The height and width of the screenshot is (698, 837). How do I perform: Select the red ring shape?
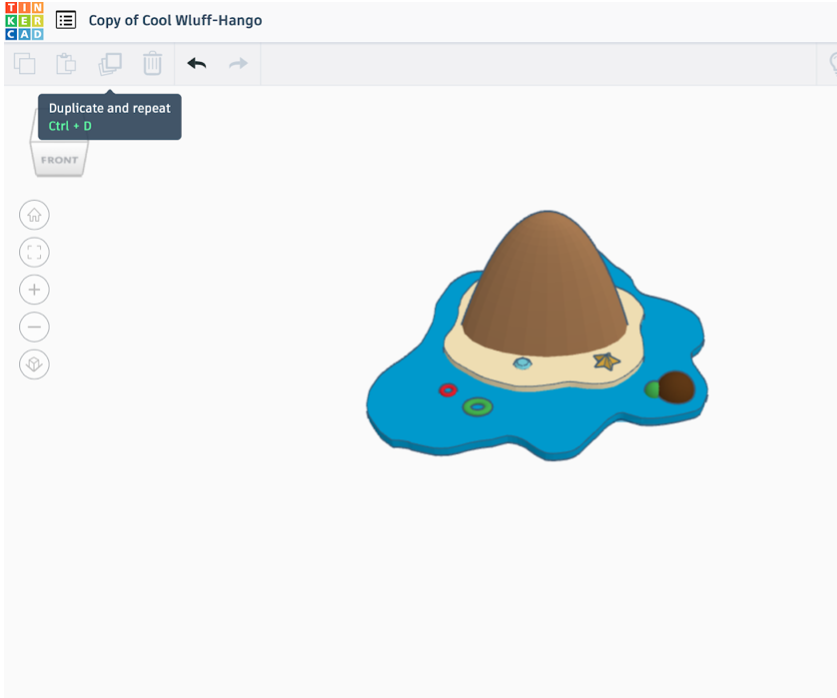(x=447, y=390)
